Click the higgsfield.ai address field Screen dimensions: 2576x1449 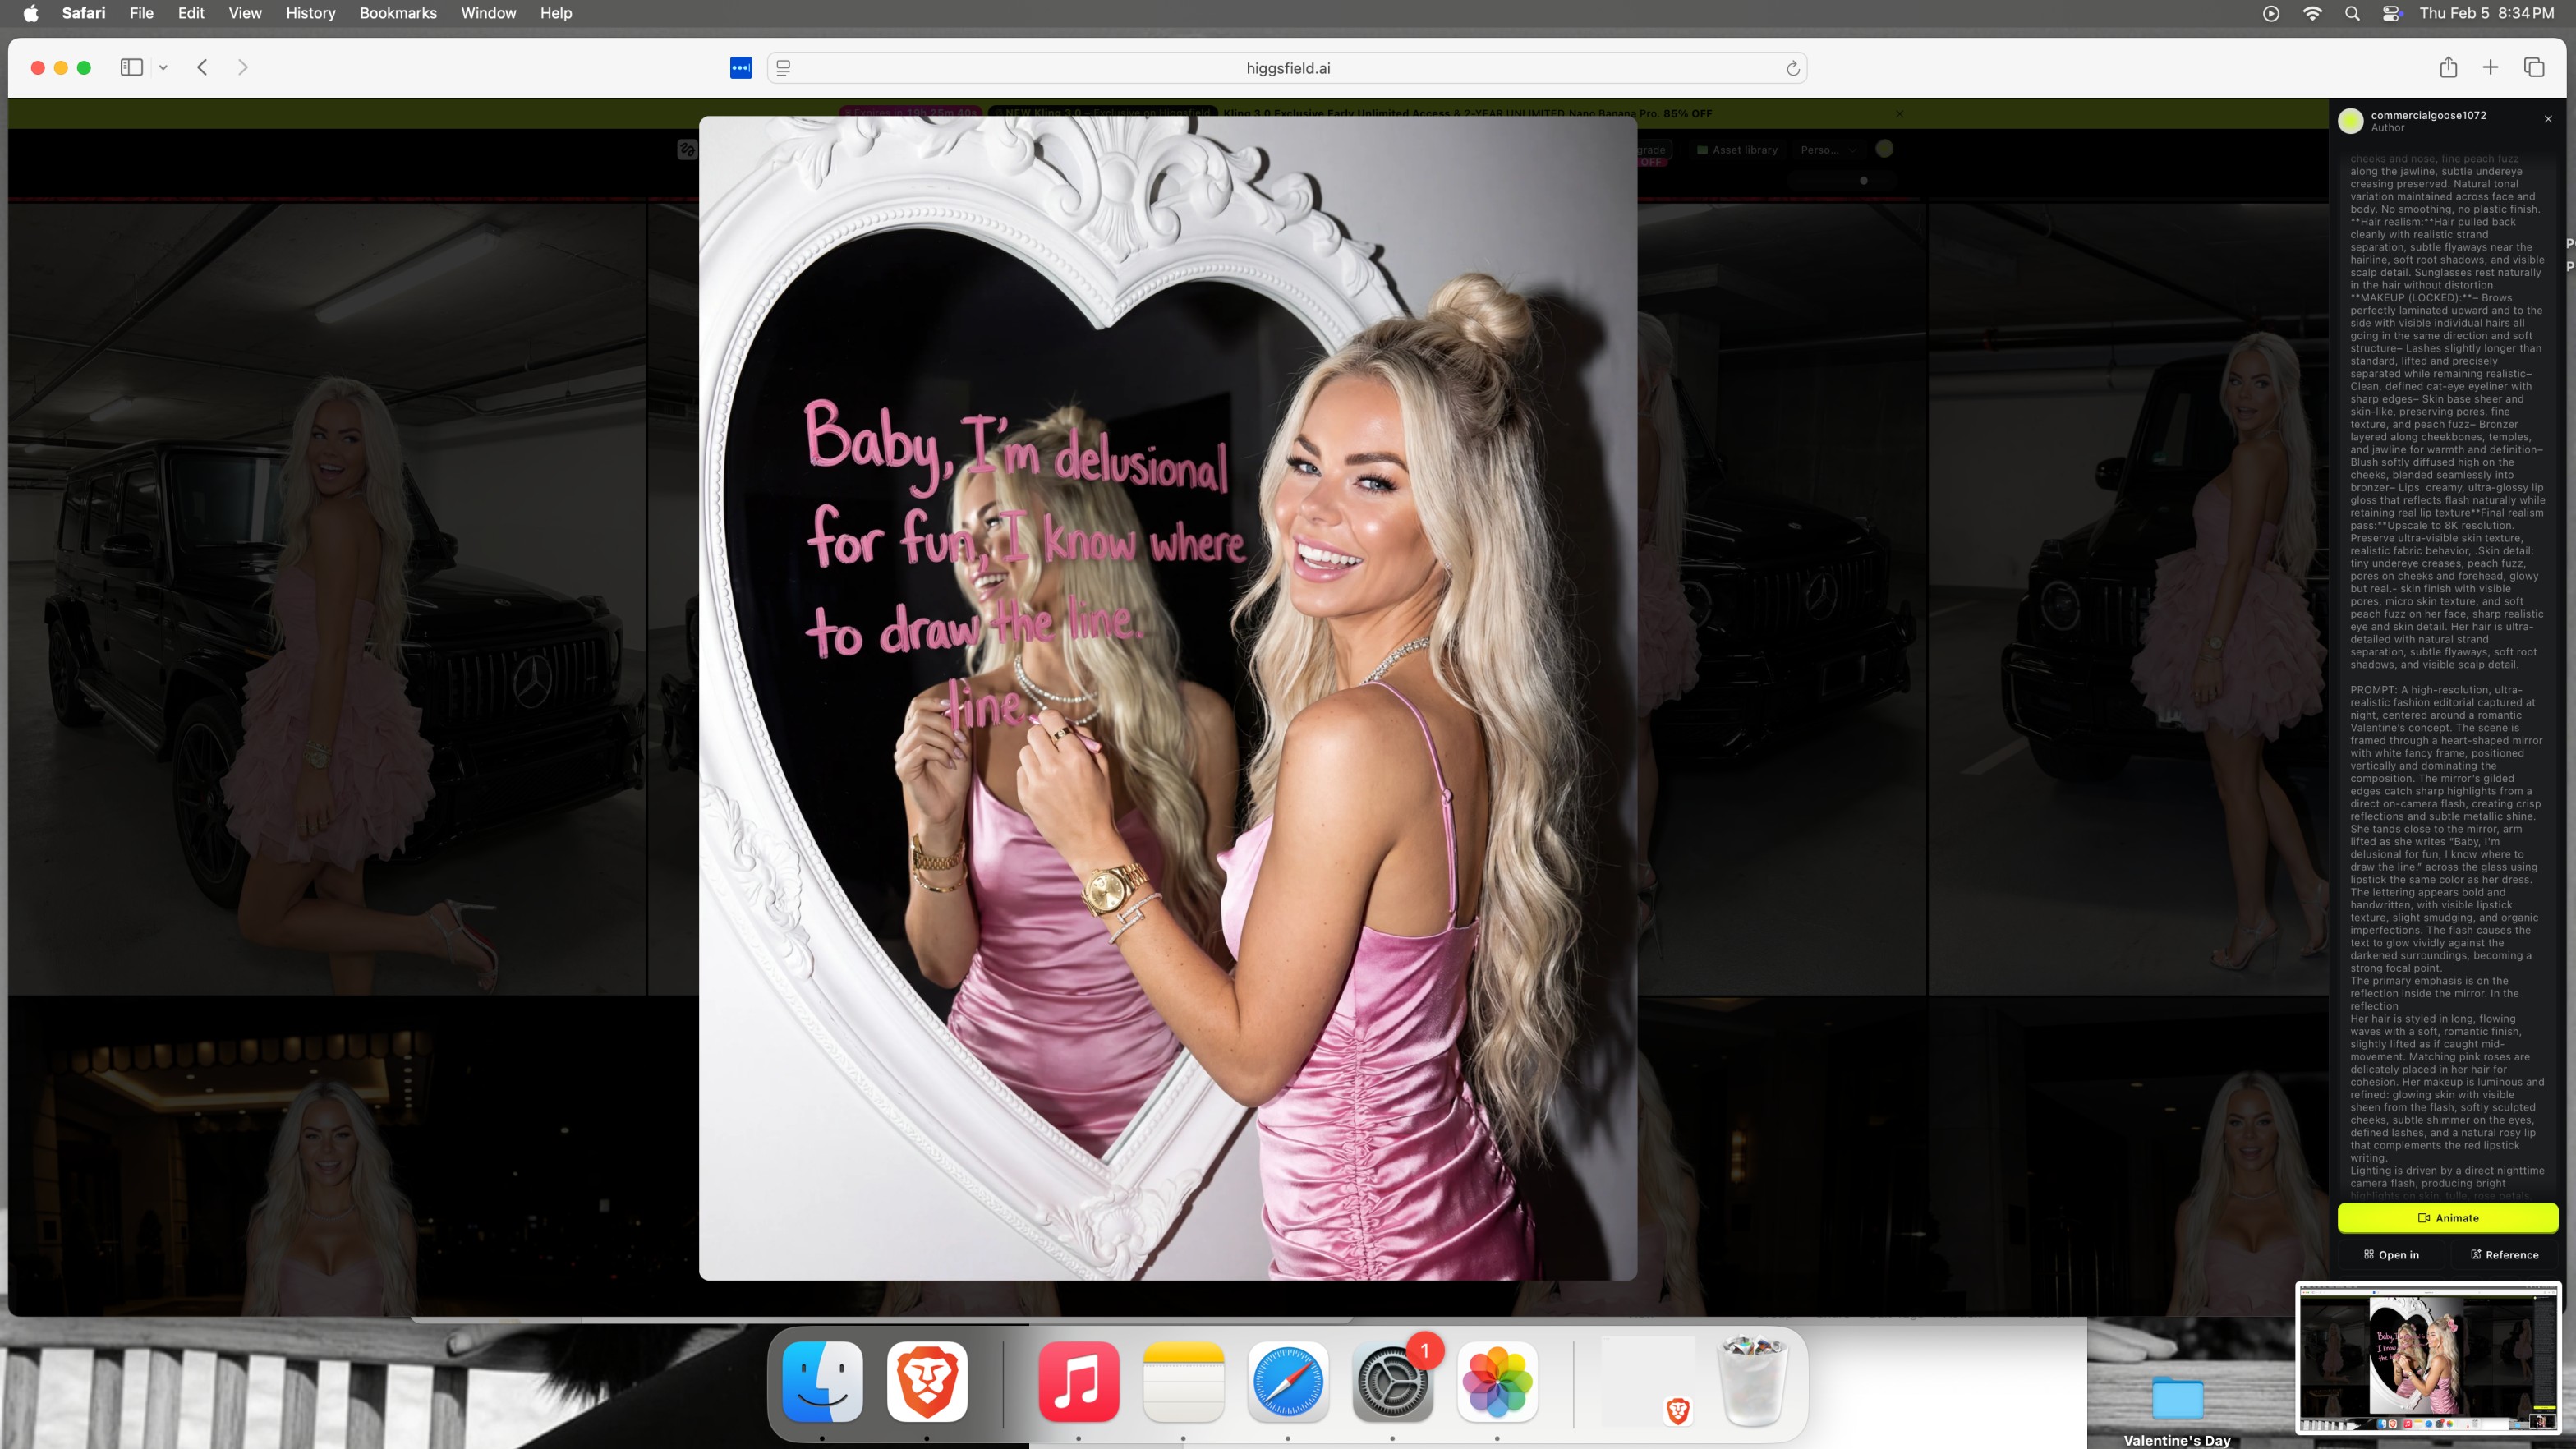1287,68
